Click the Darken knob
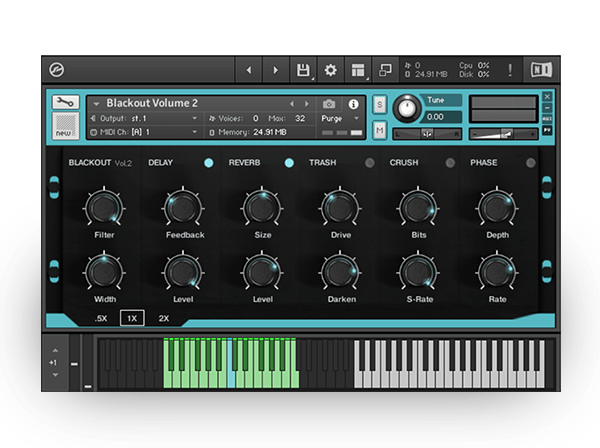 coord(340,272)
